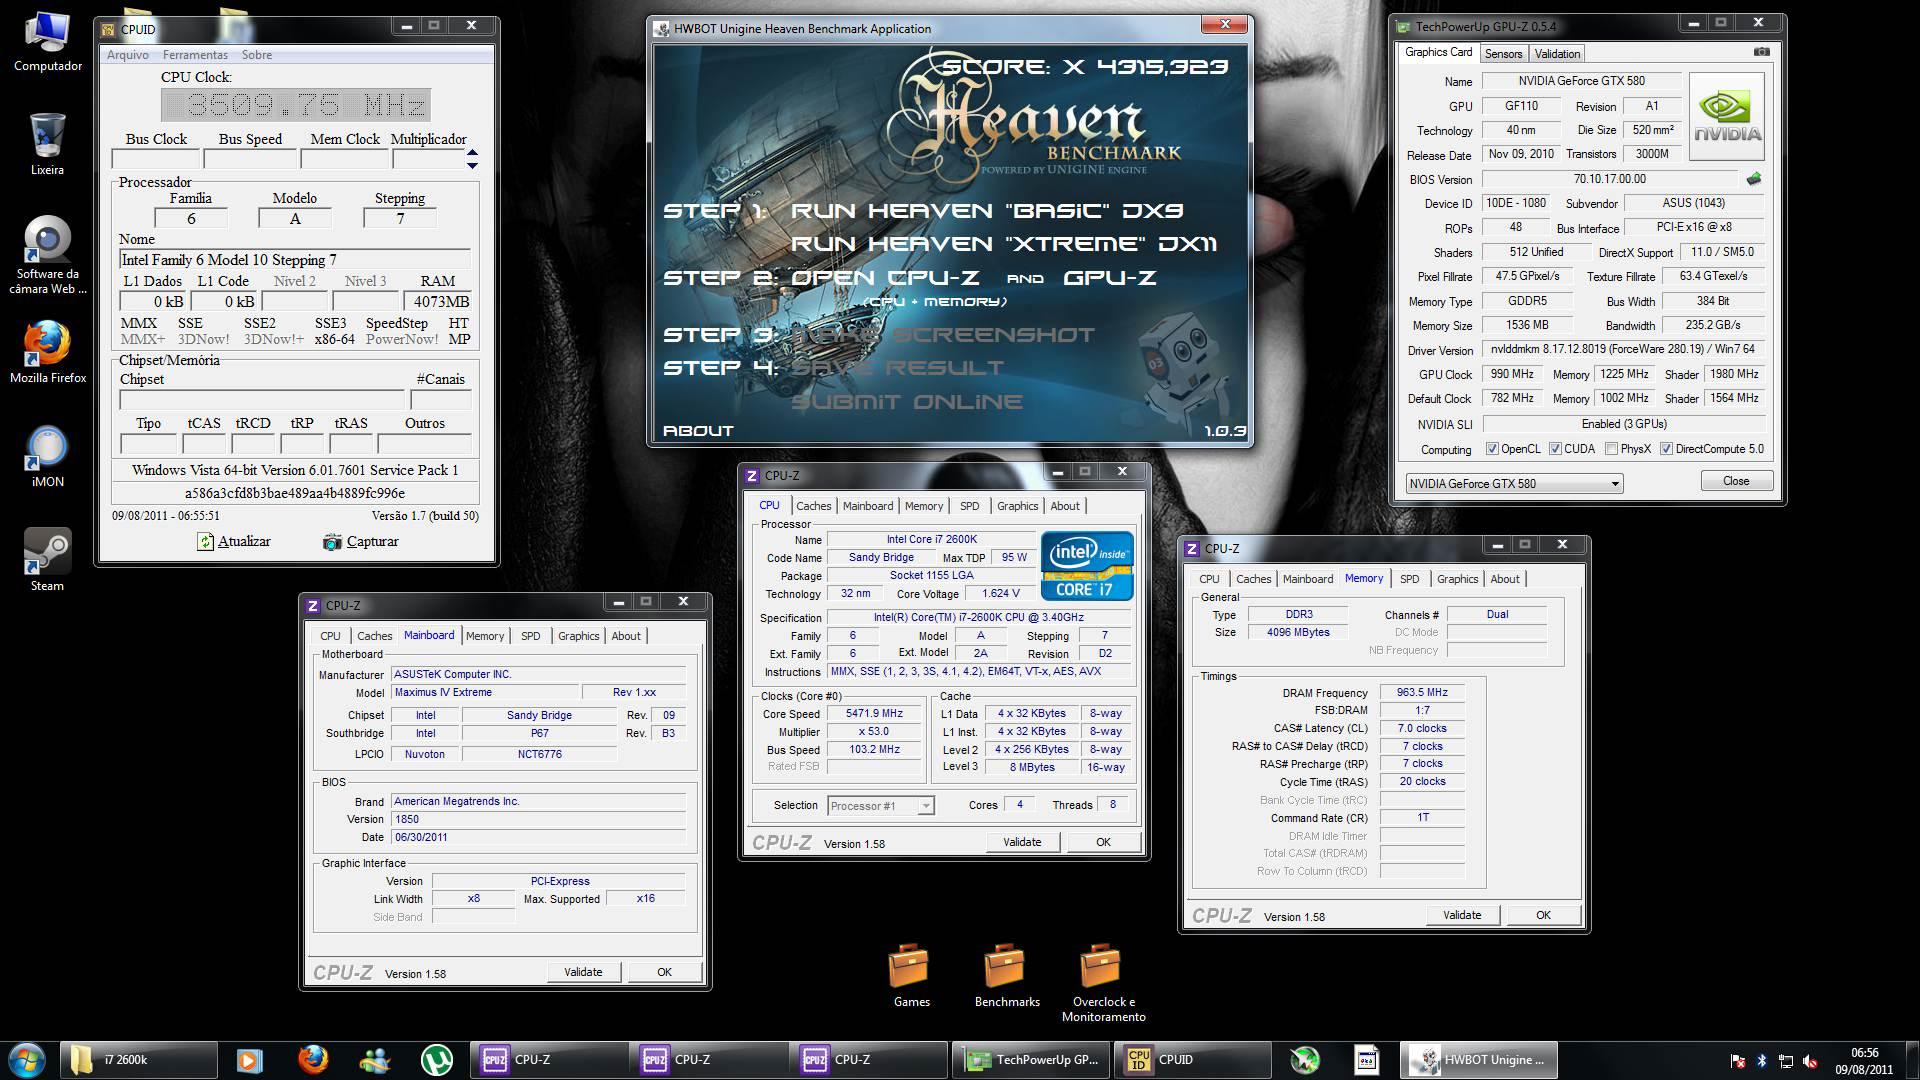The width and height of the screenshot is (1920, 1080).
Task: Toggle the OpenCL checkbox in GPU-Z
Action: pos(1492,449)
